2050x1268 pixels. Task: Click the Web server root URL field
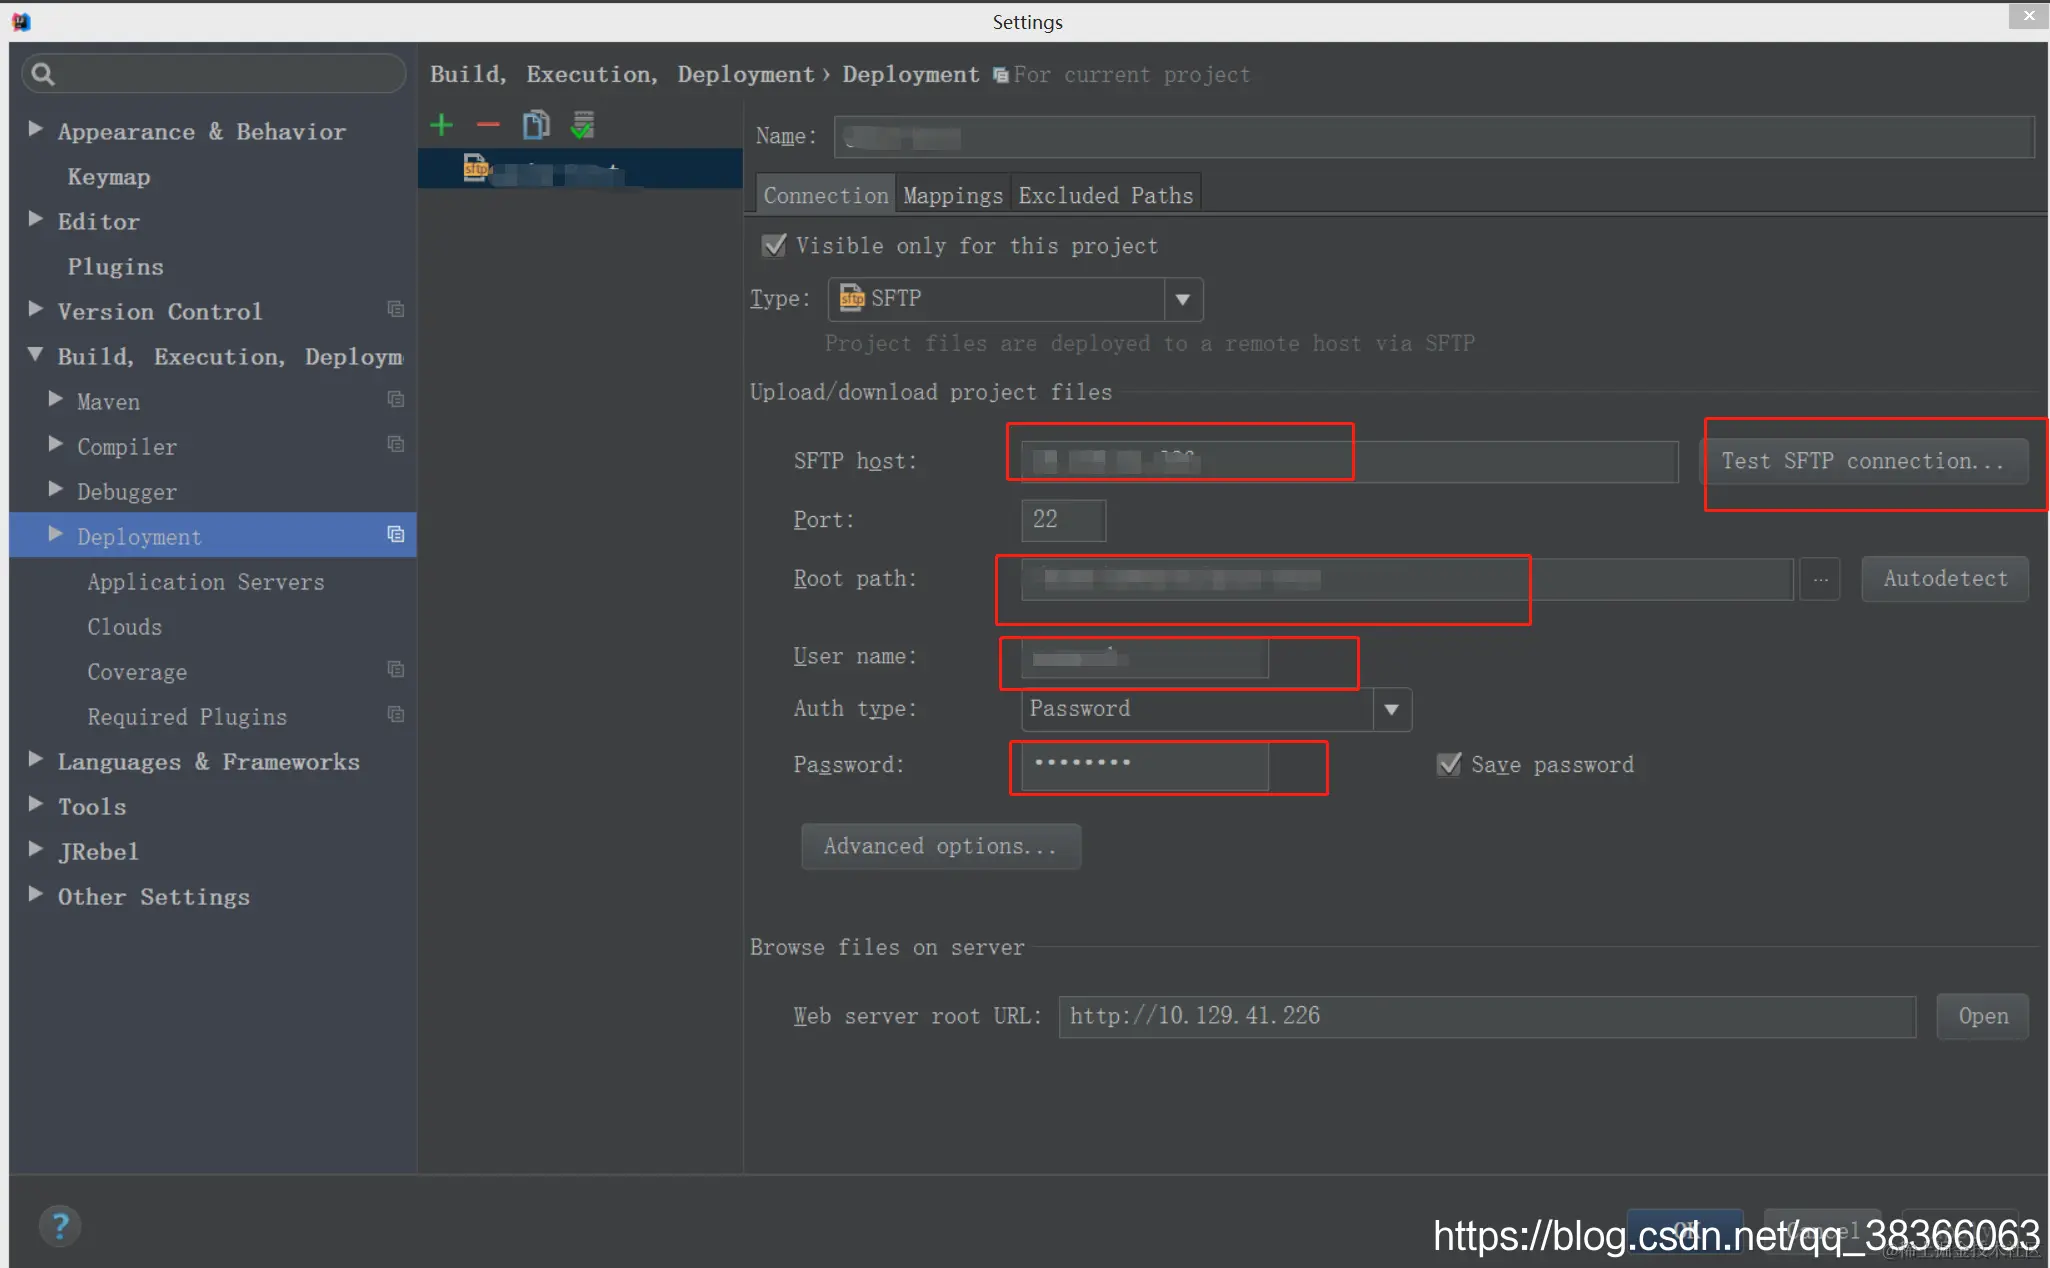click(x=1486, y=1016)
